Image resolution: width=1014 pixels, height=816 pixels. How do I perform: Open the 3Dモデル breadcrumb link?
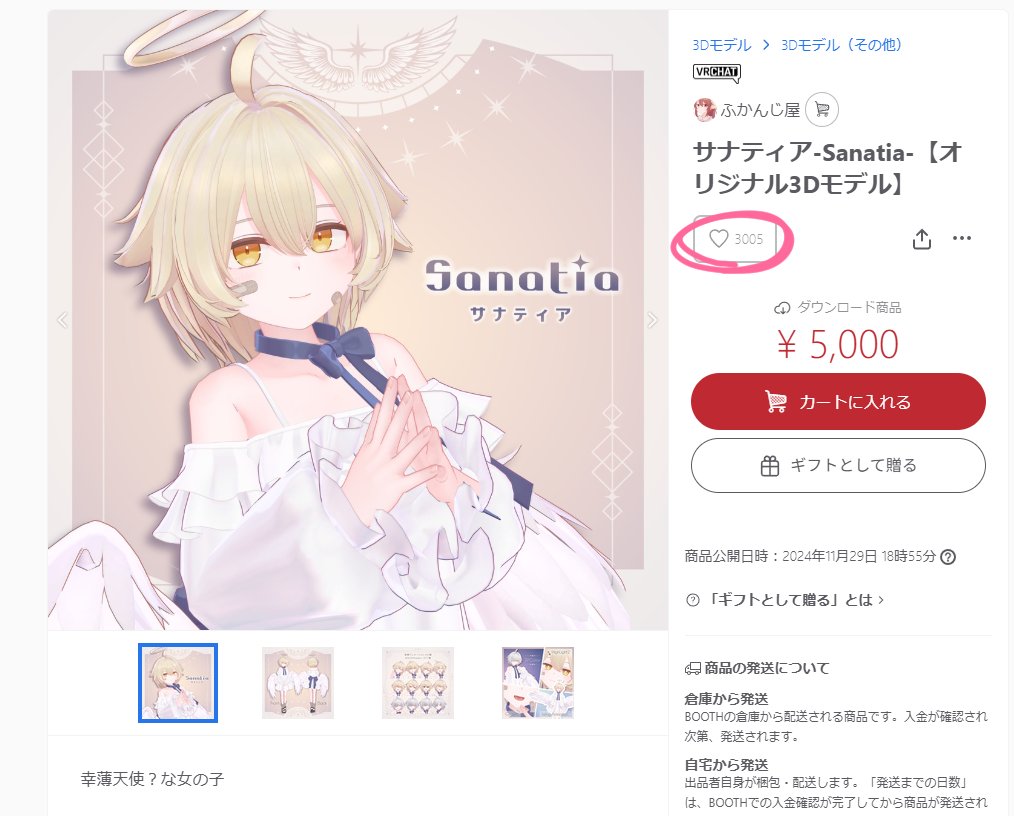722,45
